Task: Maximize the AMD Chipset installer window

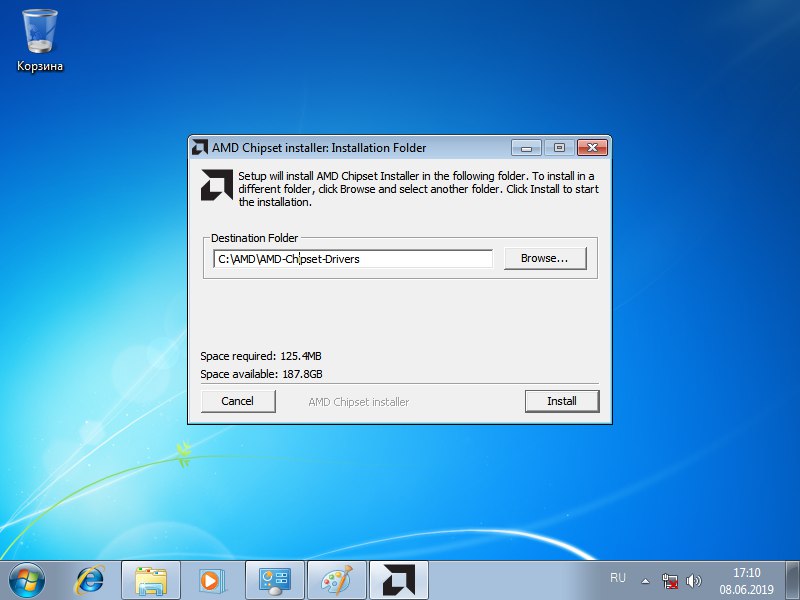Action: [559, 147]
